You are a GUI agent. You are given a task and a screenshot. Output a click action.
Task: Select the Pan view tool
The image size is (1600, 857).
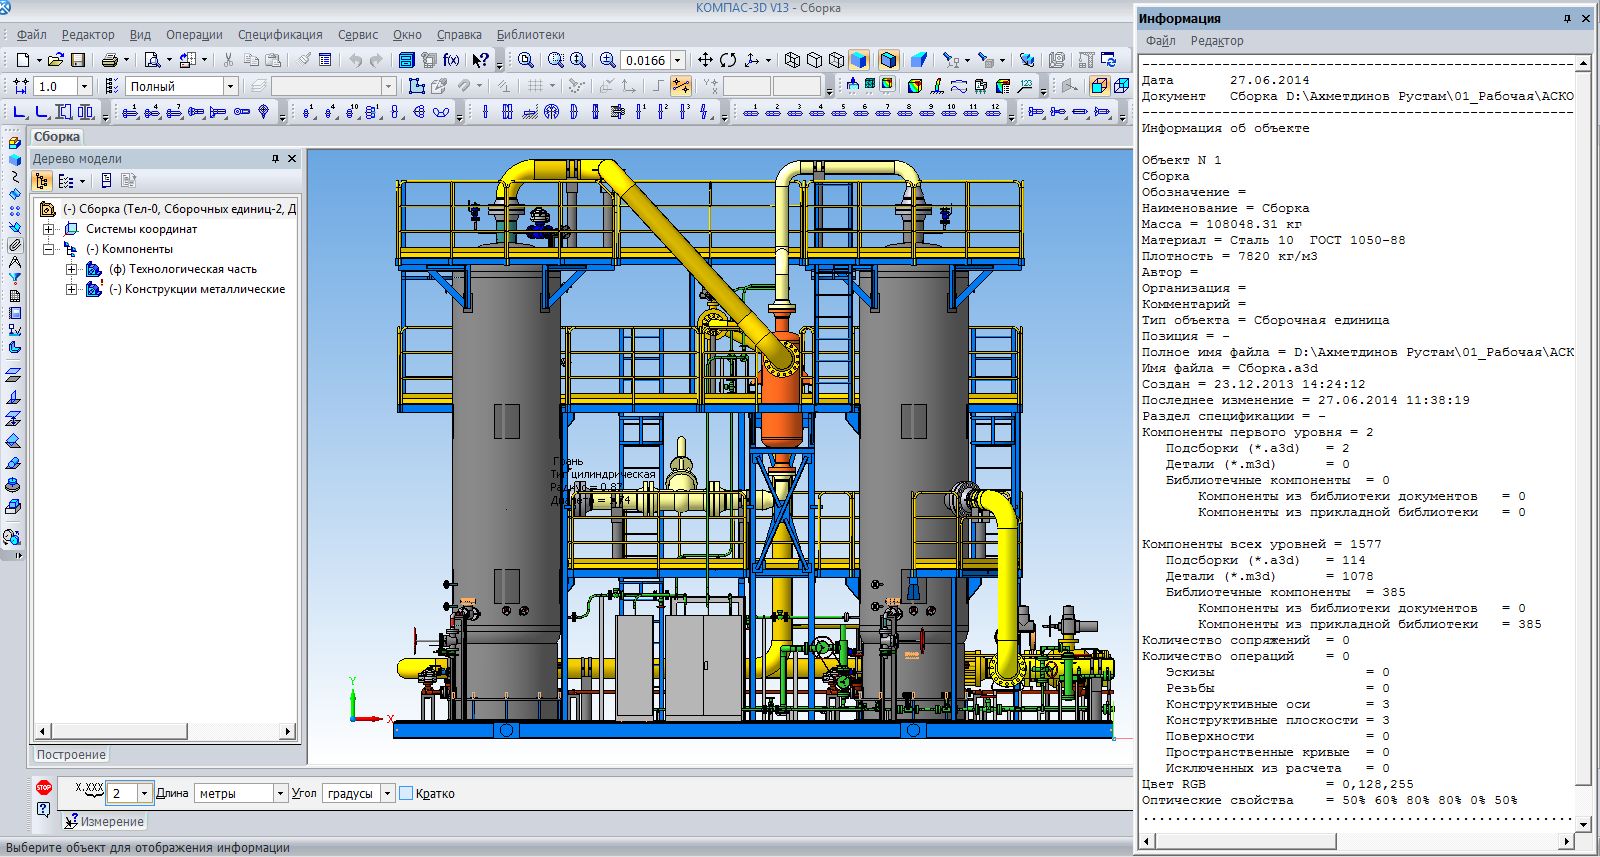click(705, 60)
